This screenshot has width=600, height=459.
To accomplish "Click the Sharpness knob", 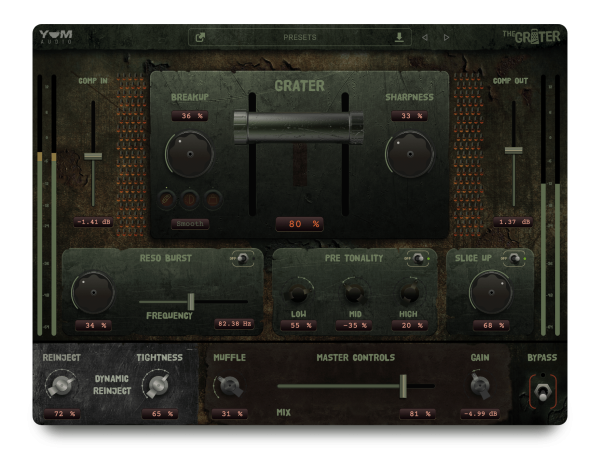I will [x=410, y=154].
